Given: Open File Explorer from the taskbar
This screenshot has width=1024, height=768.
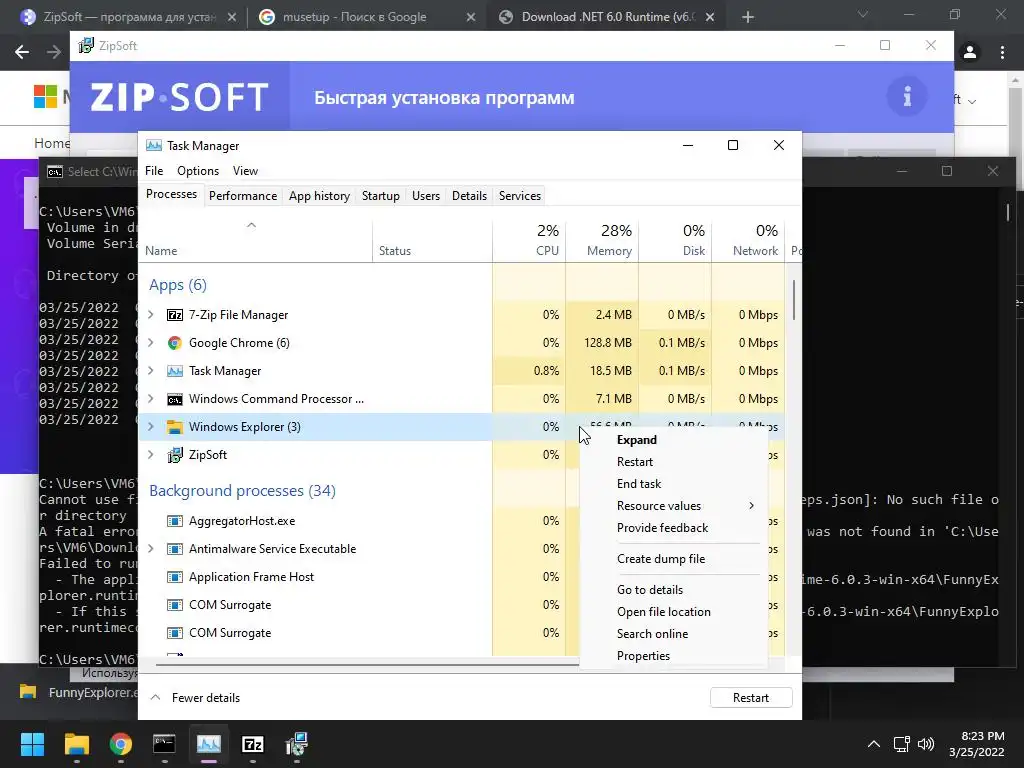Looking at the screenshot, I should pyautogui.click(x=76, y=744).
